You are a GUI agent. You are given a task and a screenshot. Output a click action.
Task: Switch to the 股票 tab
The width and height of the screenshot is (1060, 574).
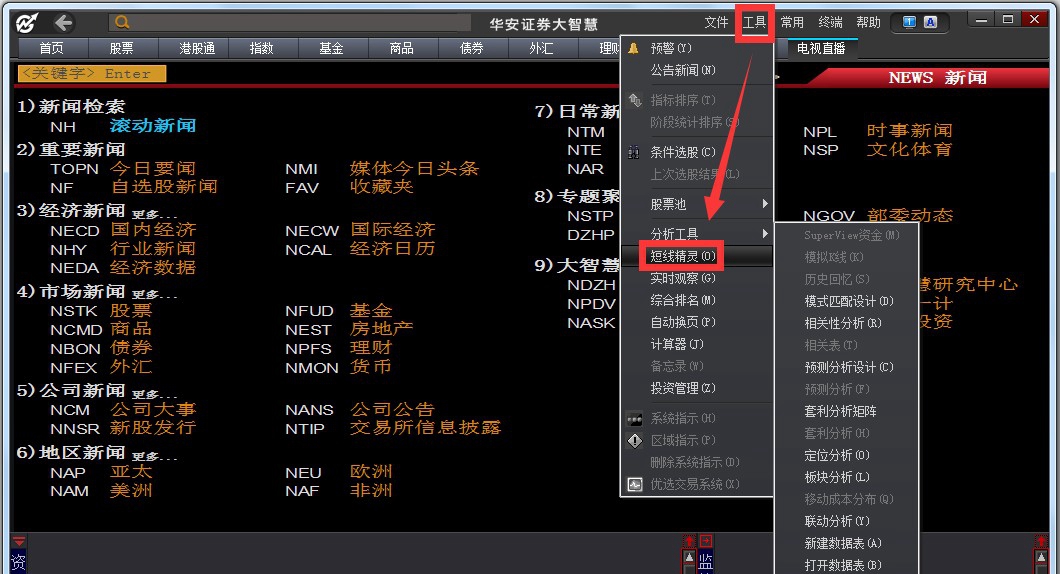coord(122,48)
